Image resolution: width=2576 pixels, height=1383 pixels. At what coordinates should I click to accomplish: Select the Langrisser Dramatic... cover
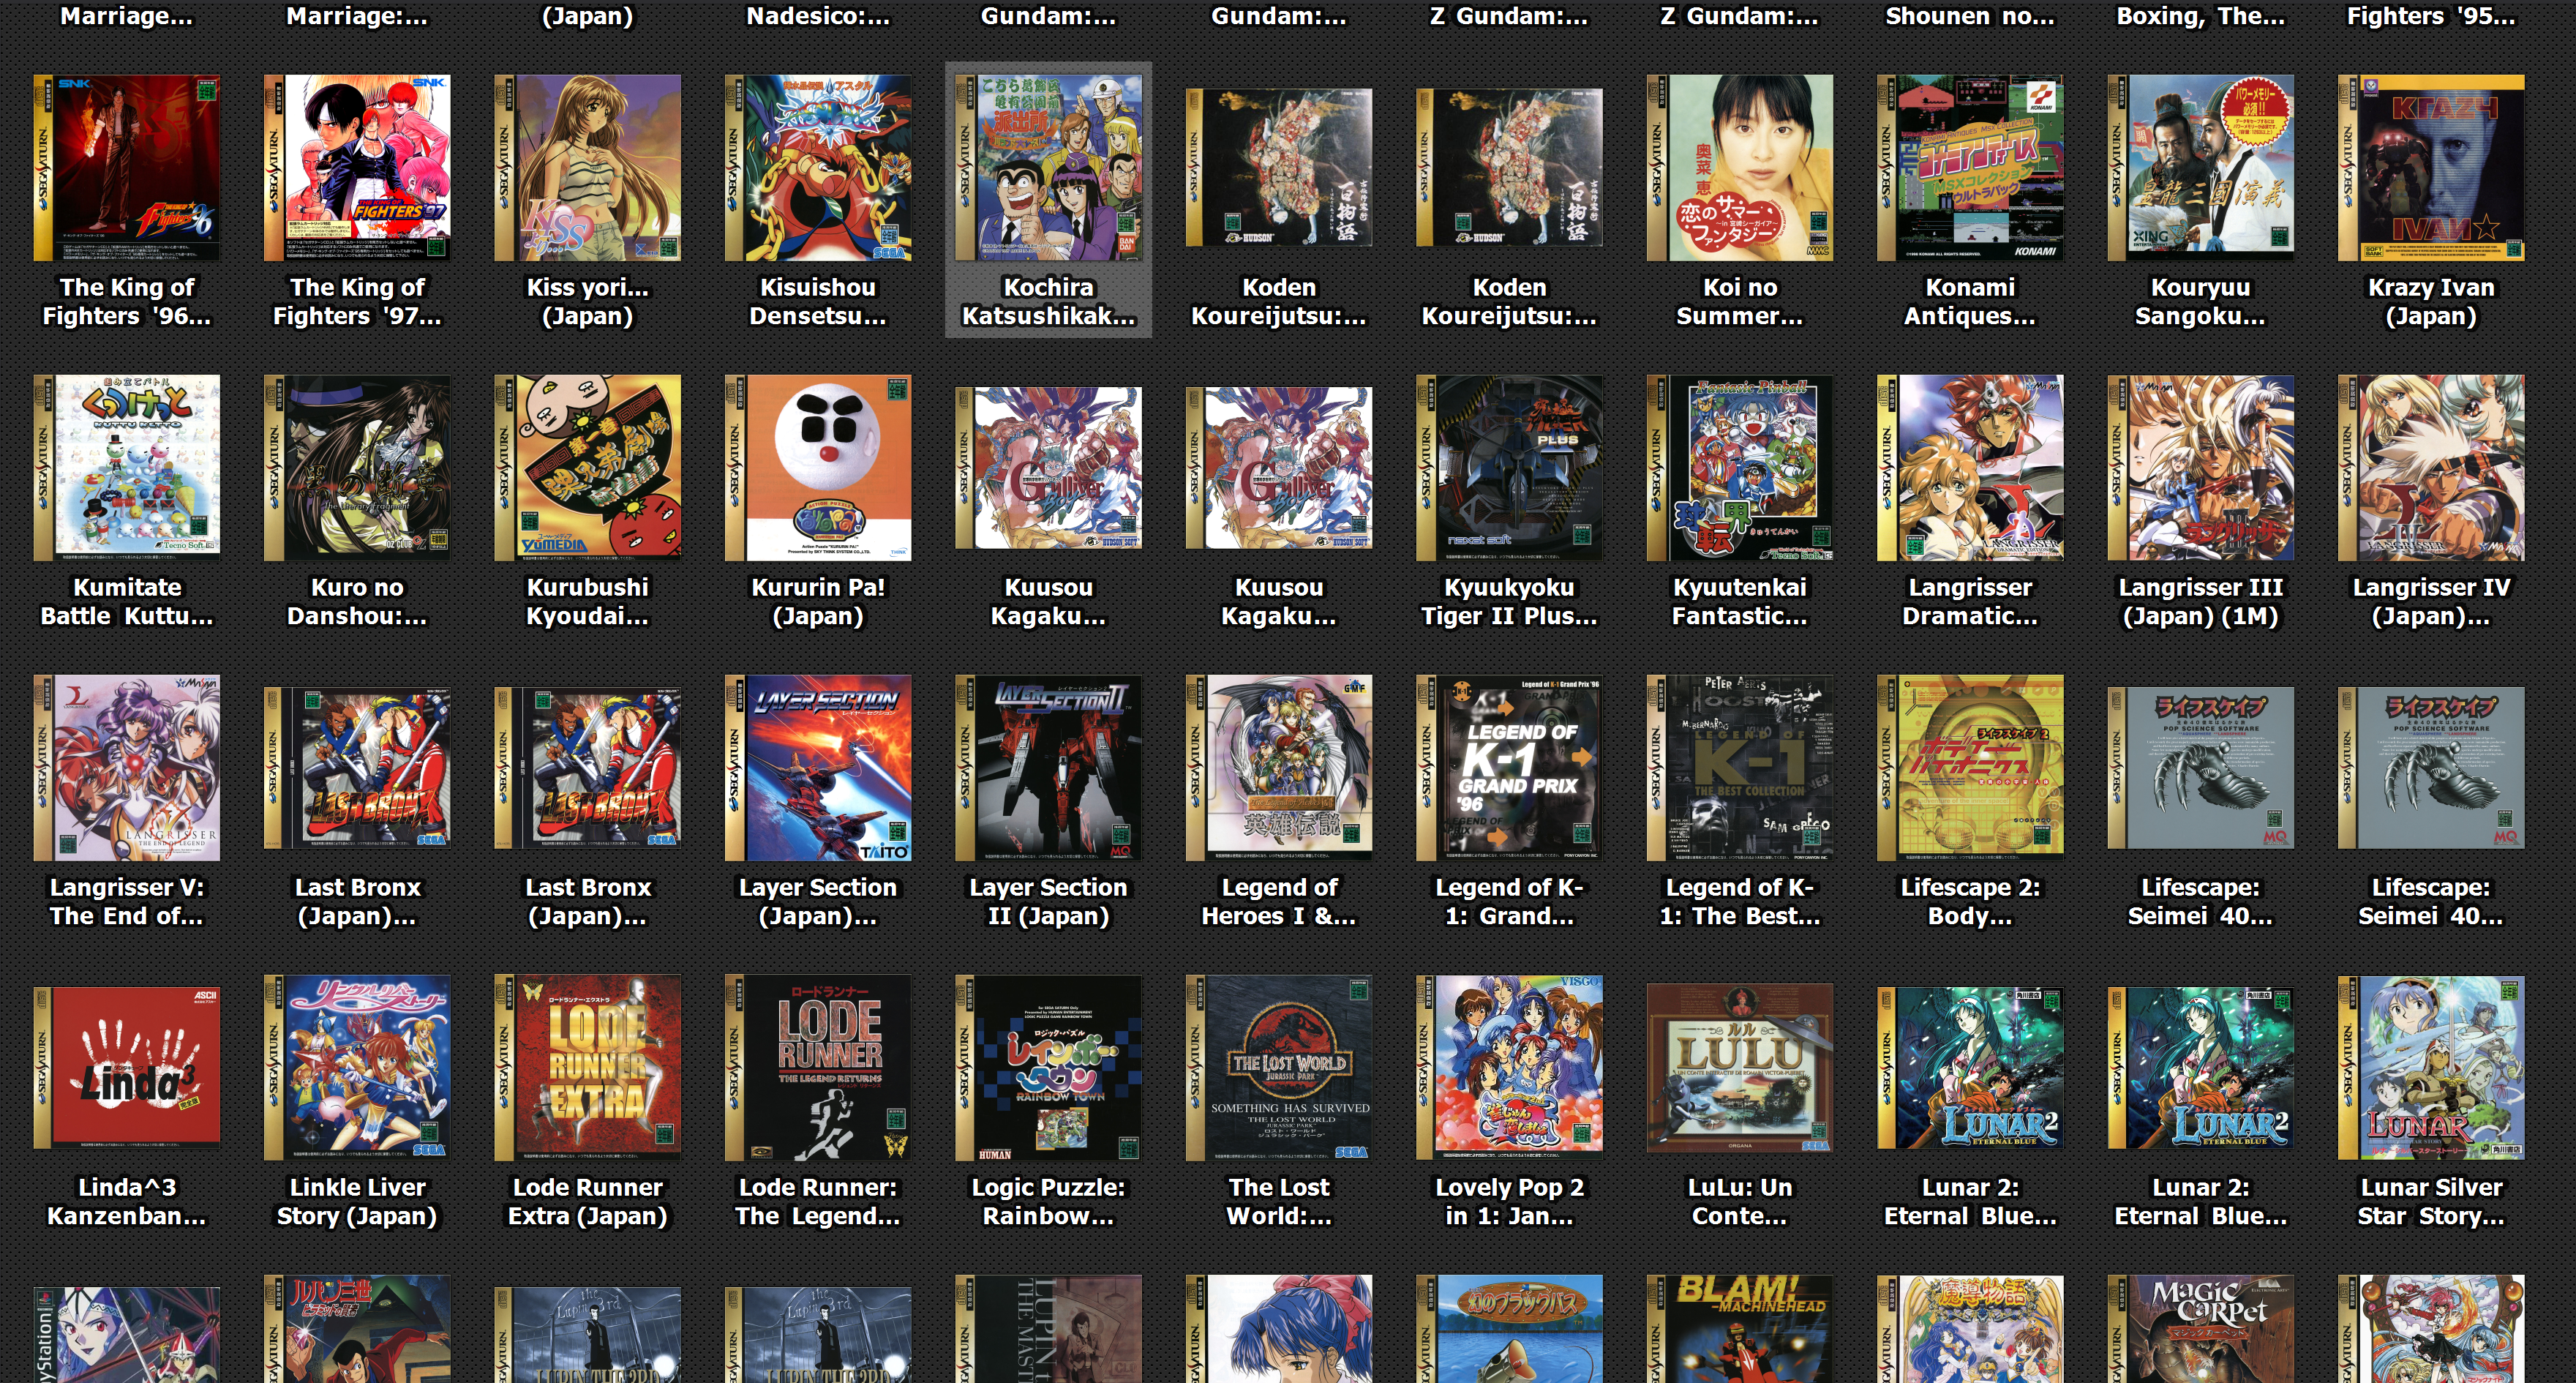point(1970,468)
